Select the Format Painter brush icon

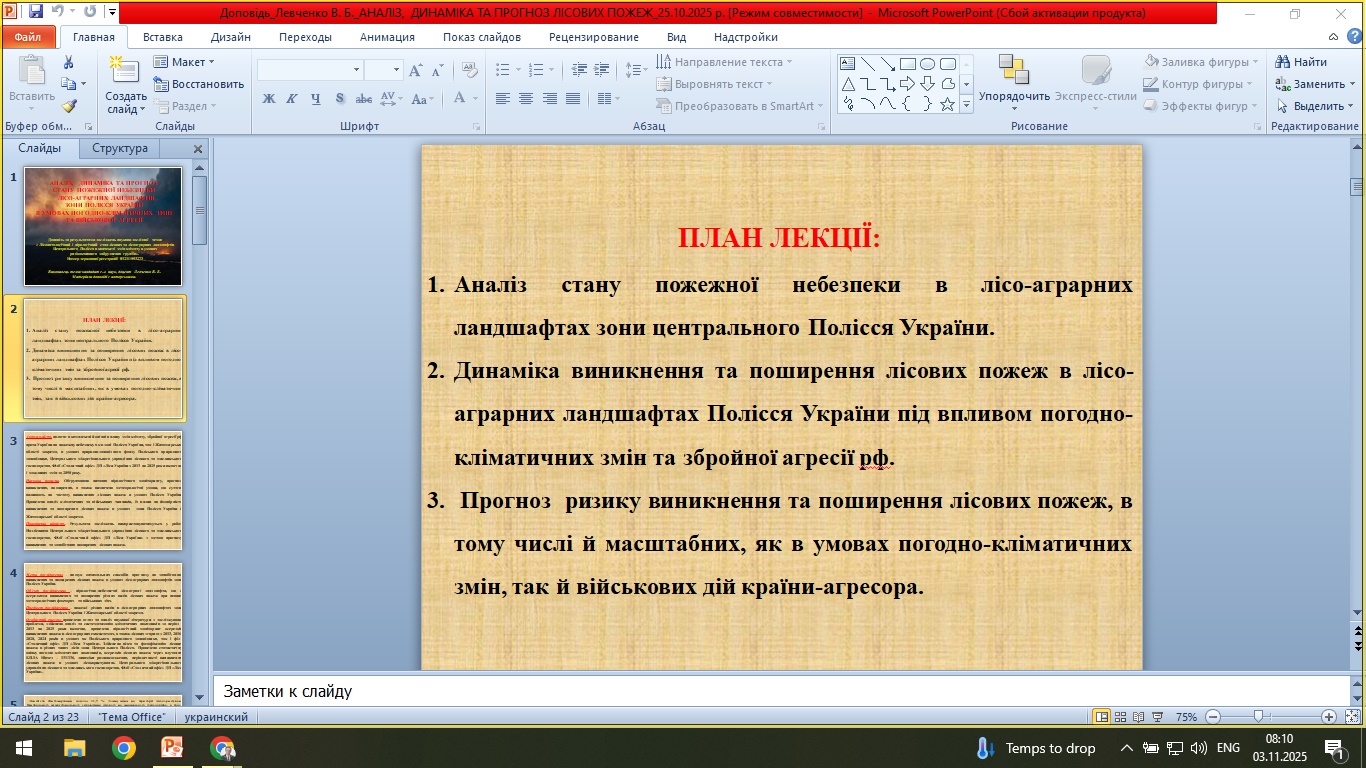coord(69,106)
